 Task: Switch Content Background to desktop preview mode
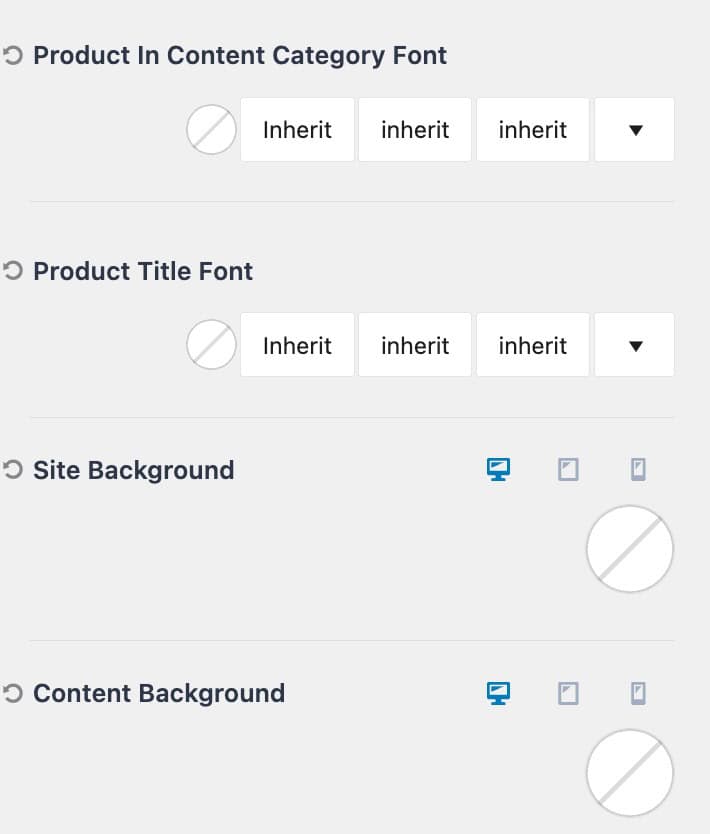pyautogui.click(x=498, y=692)
